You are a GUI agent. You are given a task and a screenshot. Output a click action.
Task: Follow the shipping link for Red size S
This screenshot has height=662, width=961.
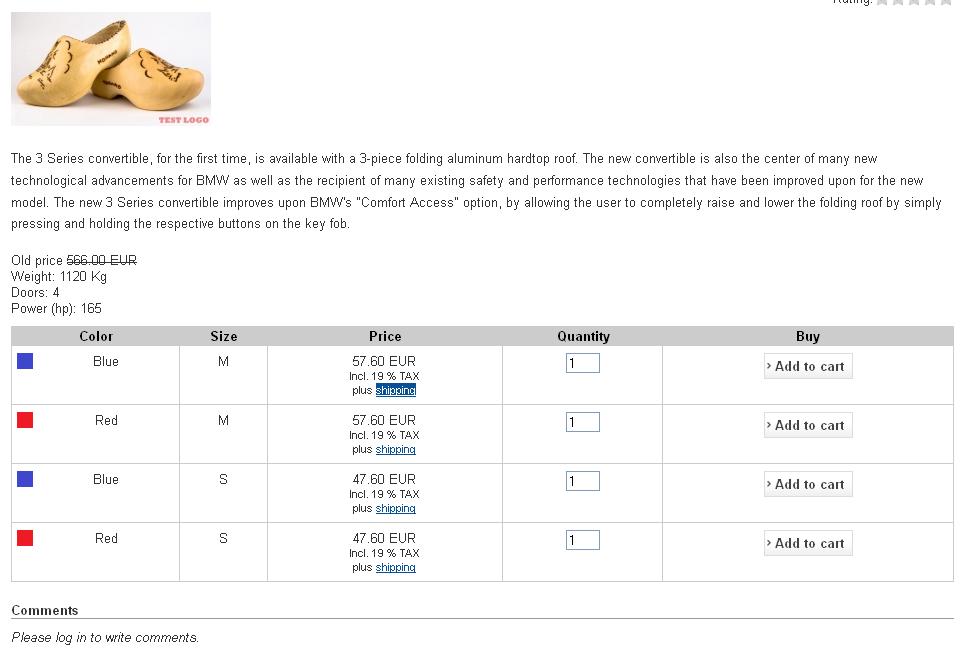tap(395, 567)
